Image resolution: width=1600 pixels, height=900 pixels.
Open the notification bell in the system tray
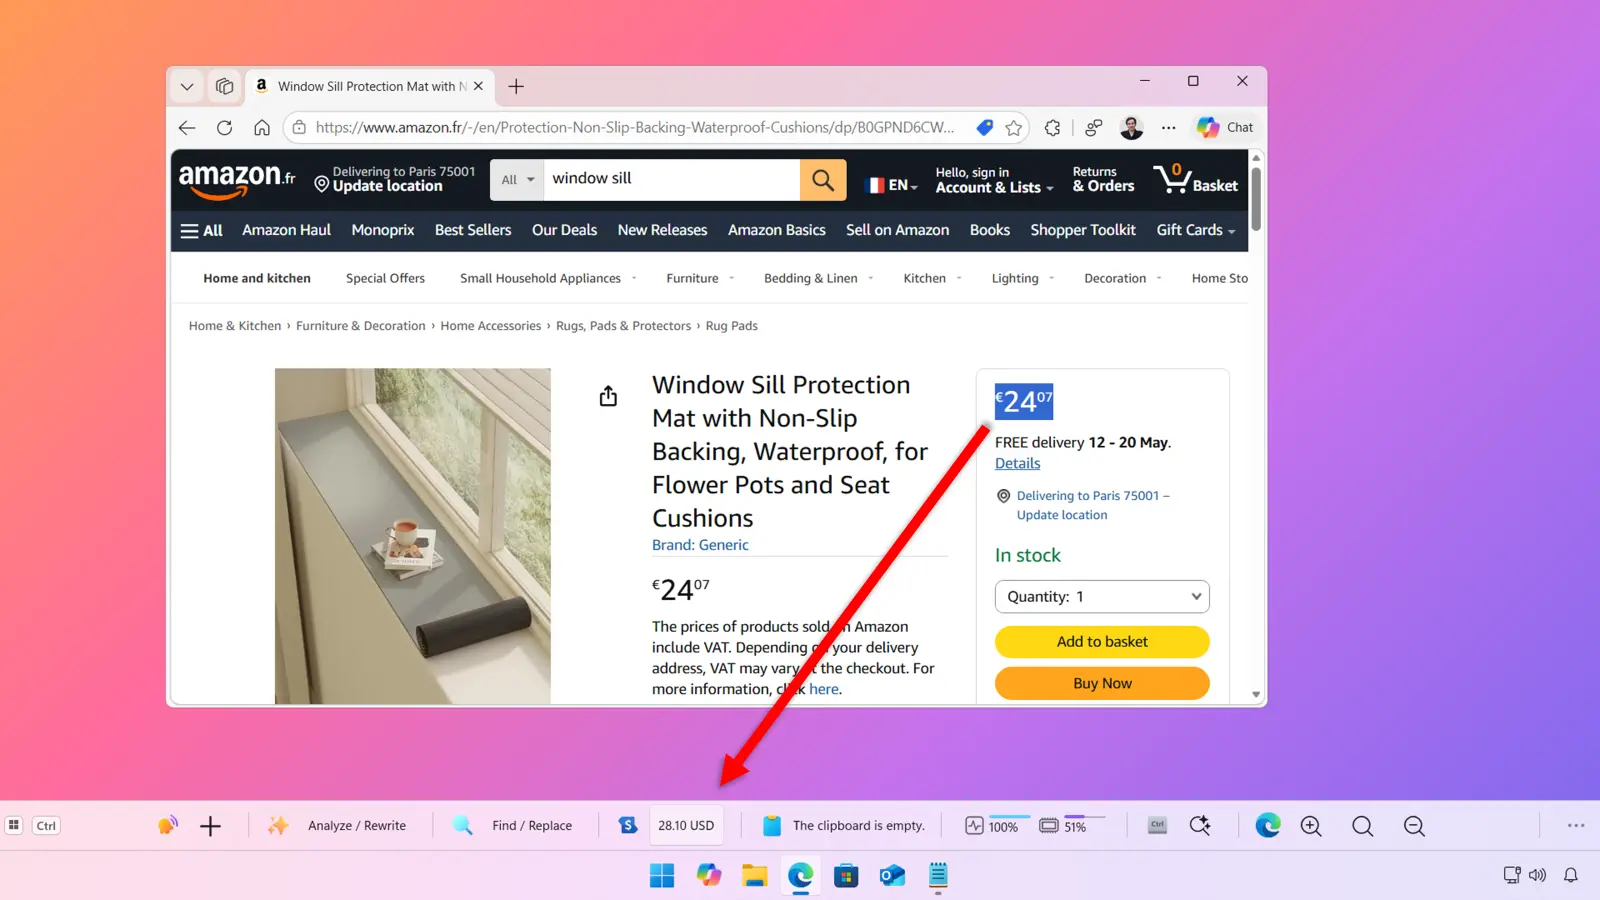coord(1571,876)
